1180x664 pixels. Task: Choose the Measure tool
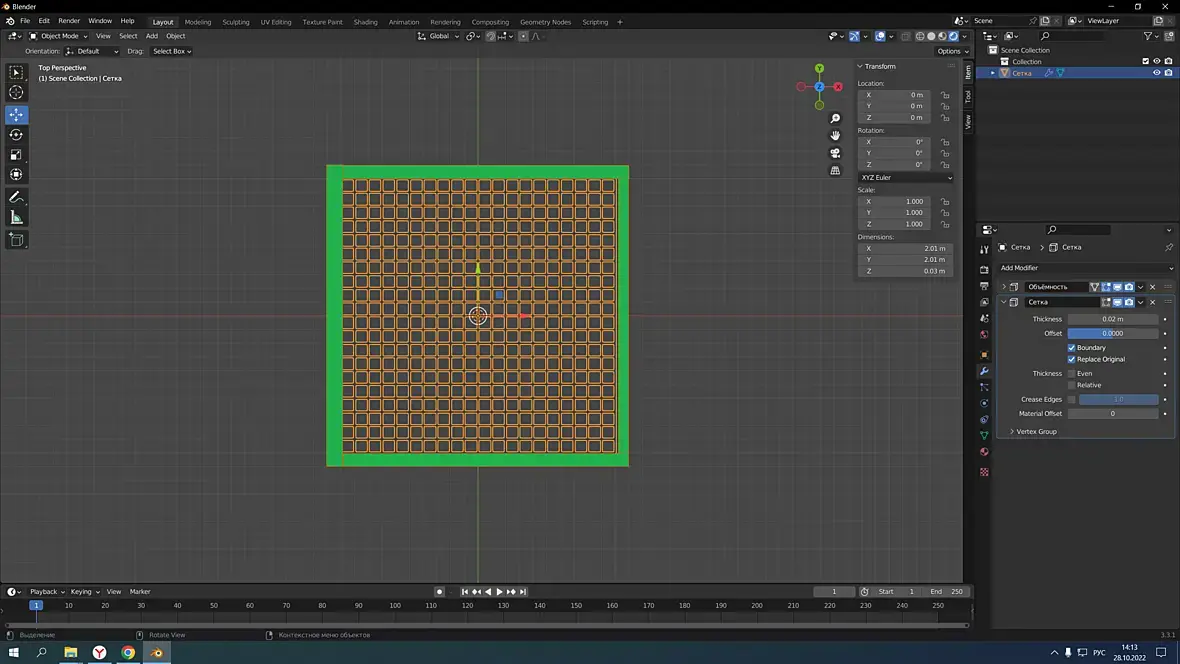point(16,218)
